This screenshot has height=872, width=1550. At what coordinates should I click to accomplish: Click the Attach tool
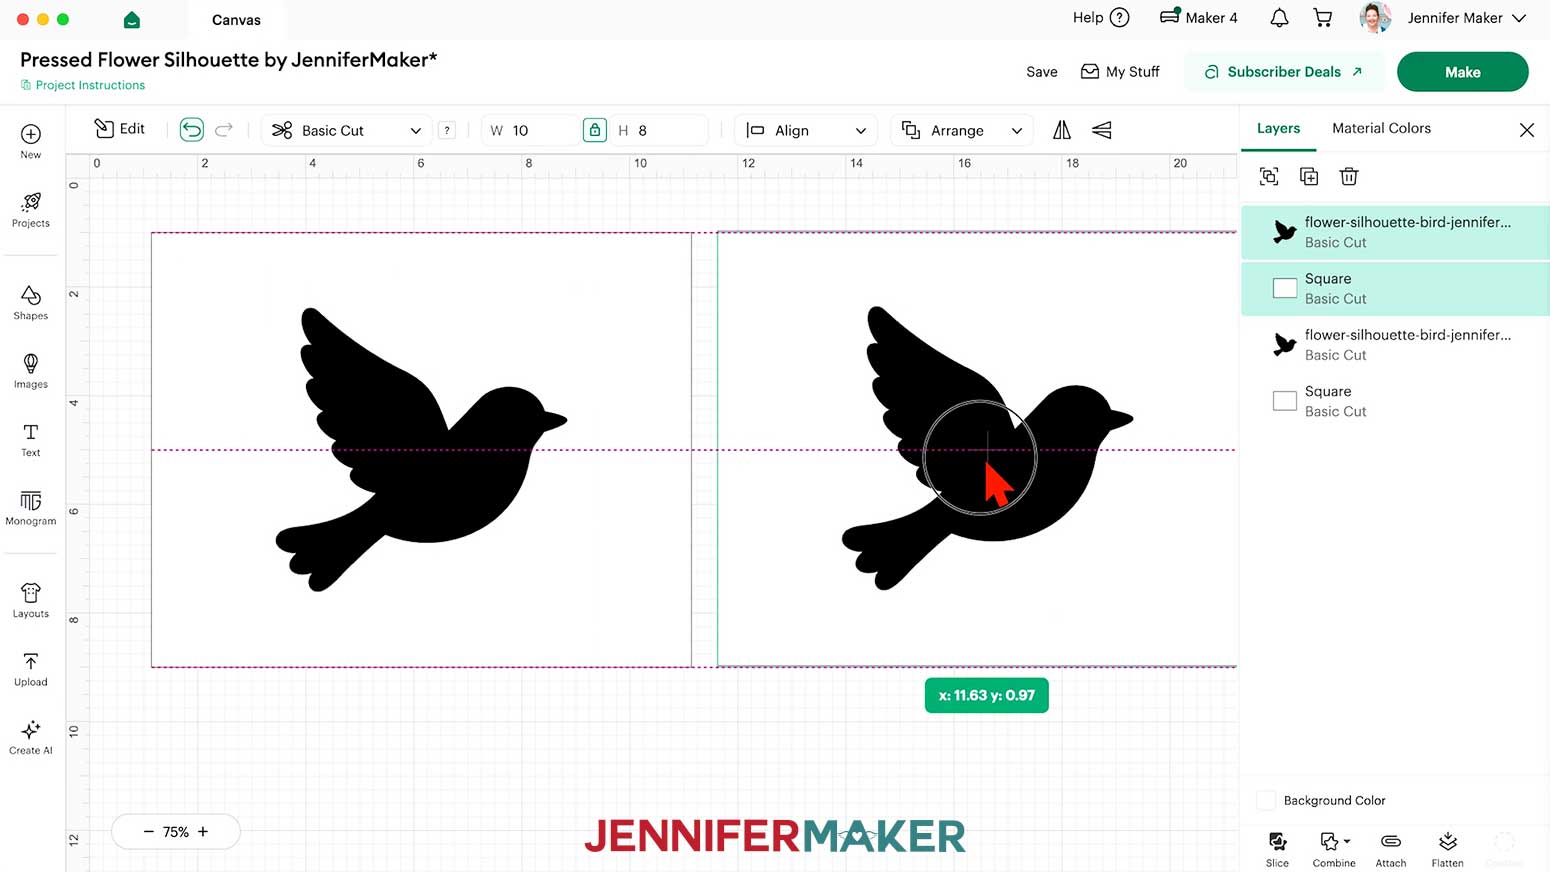(x=1391, y=849)
